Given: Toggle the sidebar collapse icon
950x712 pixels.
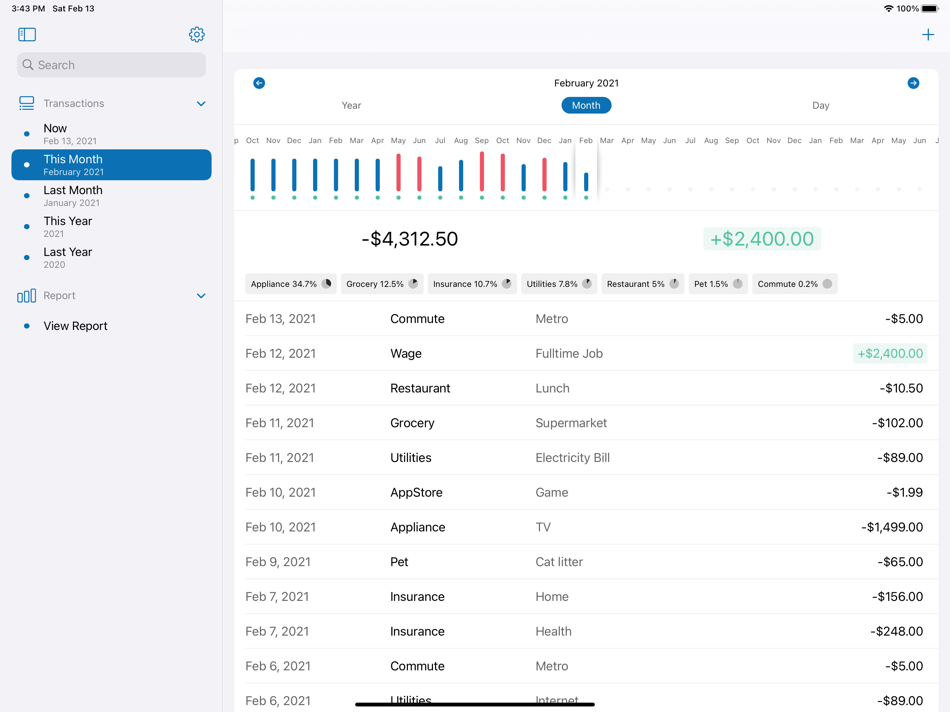Looking at the screenshot, I should (26, 34).
